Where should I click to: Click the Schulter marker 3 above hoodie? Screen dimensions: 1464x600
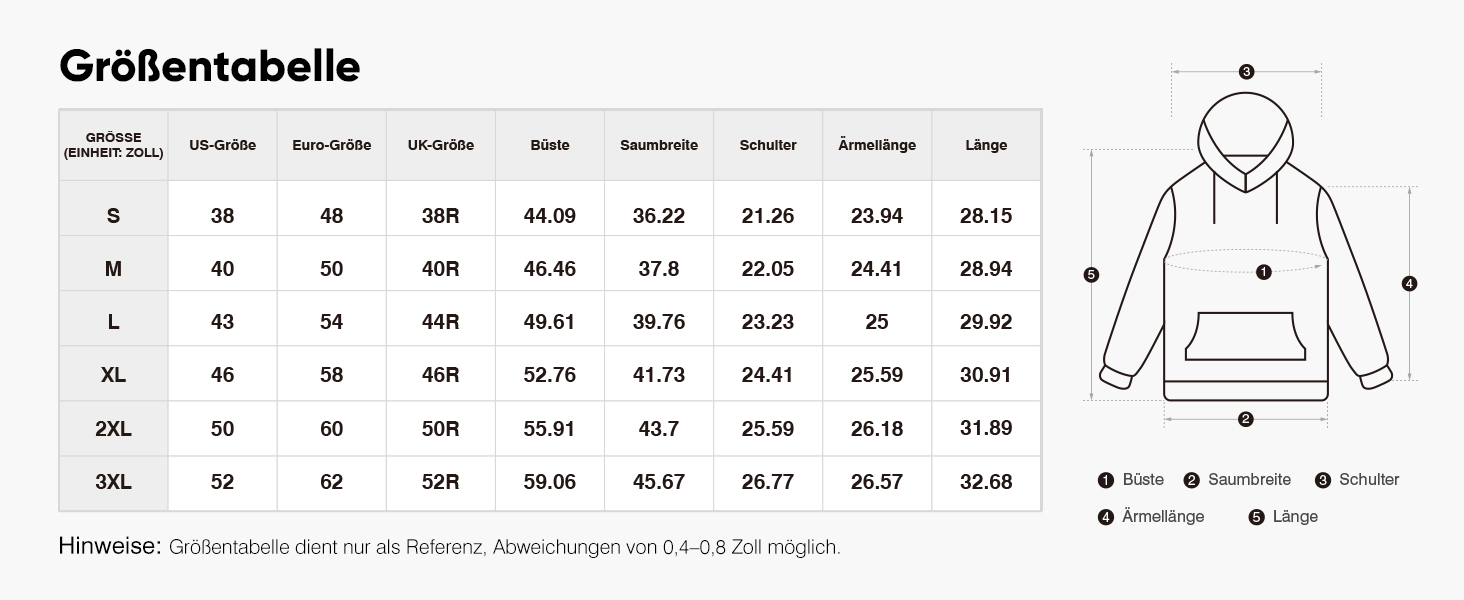point(1246,72)
